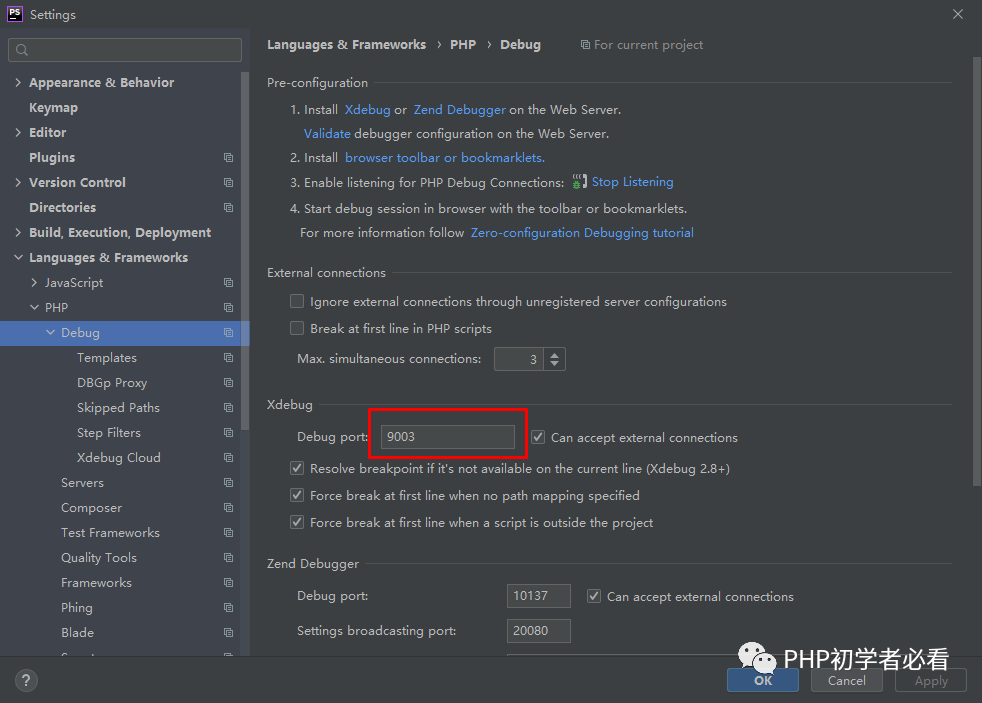
Task: Click the Xdebug Debug port field showing 9003
Action: [x=448, y=437]
